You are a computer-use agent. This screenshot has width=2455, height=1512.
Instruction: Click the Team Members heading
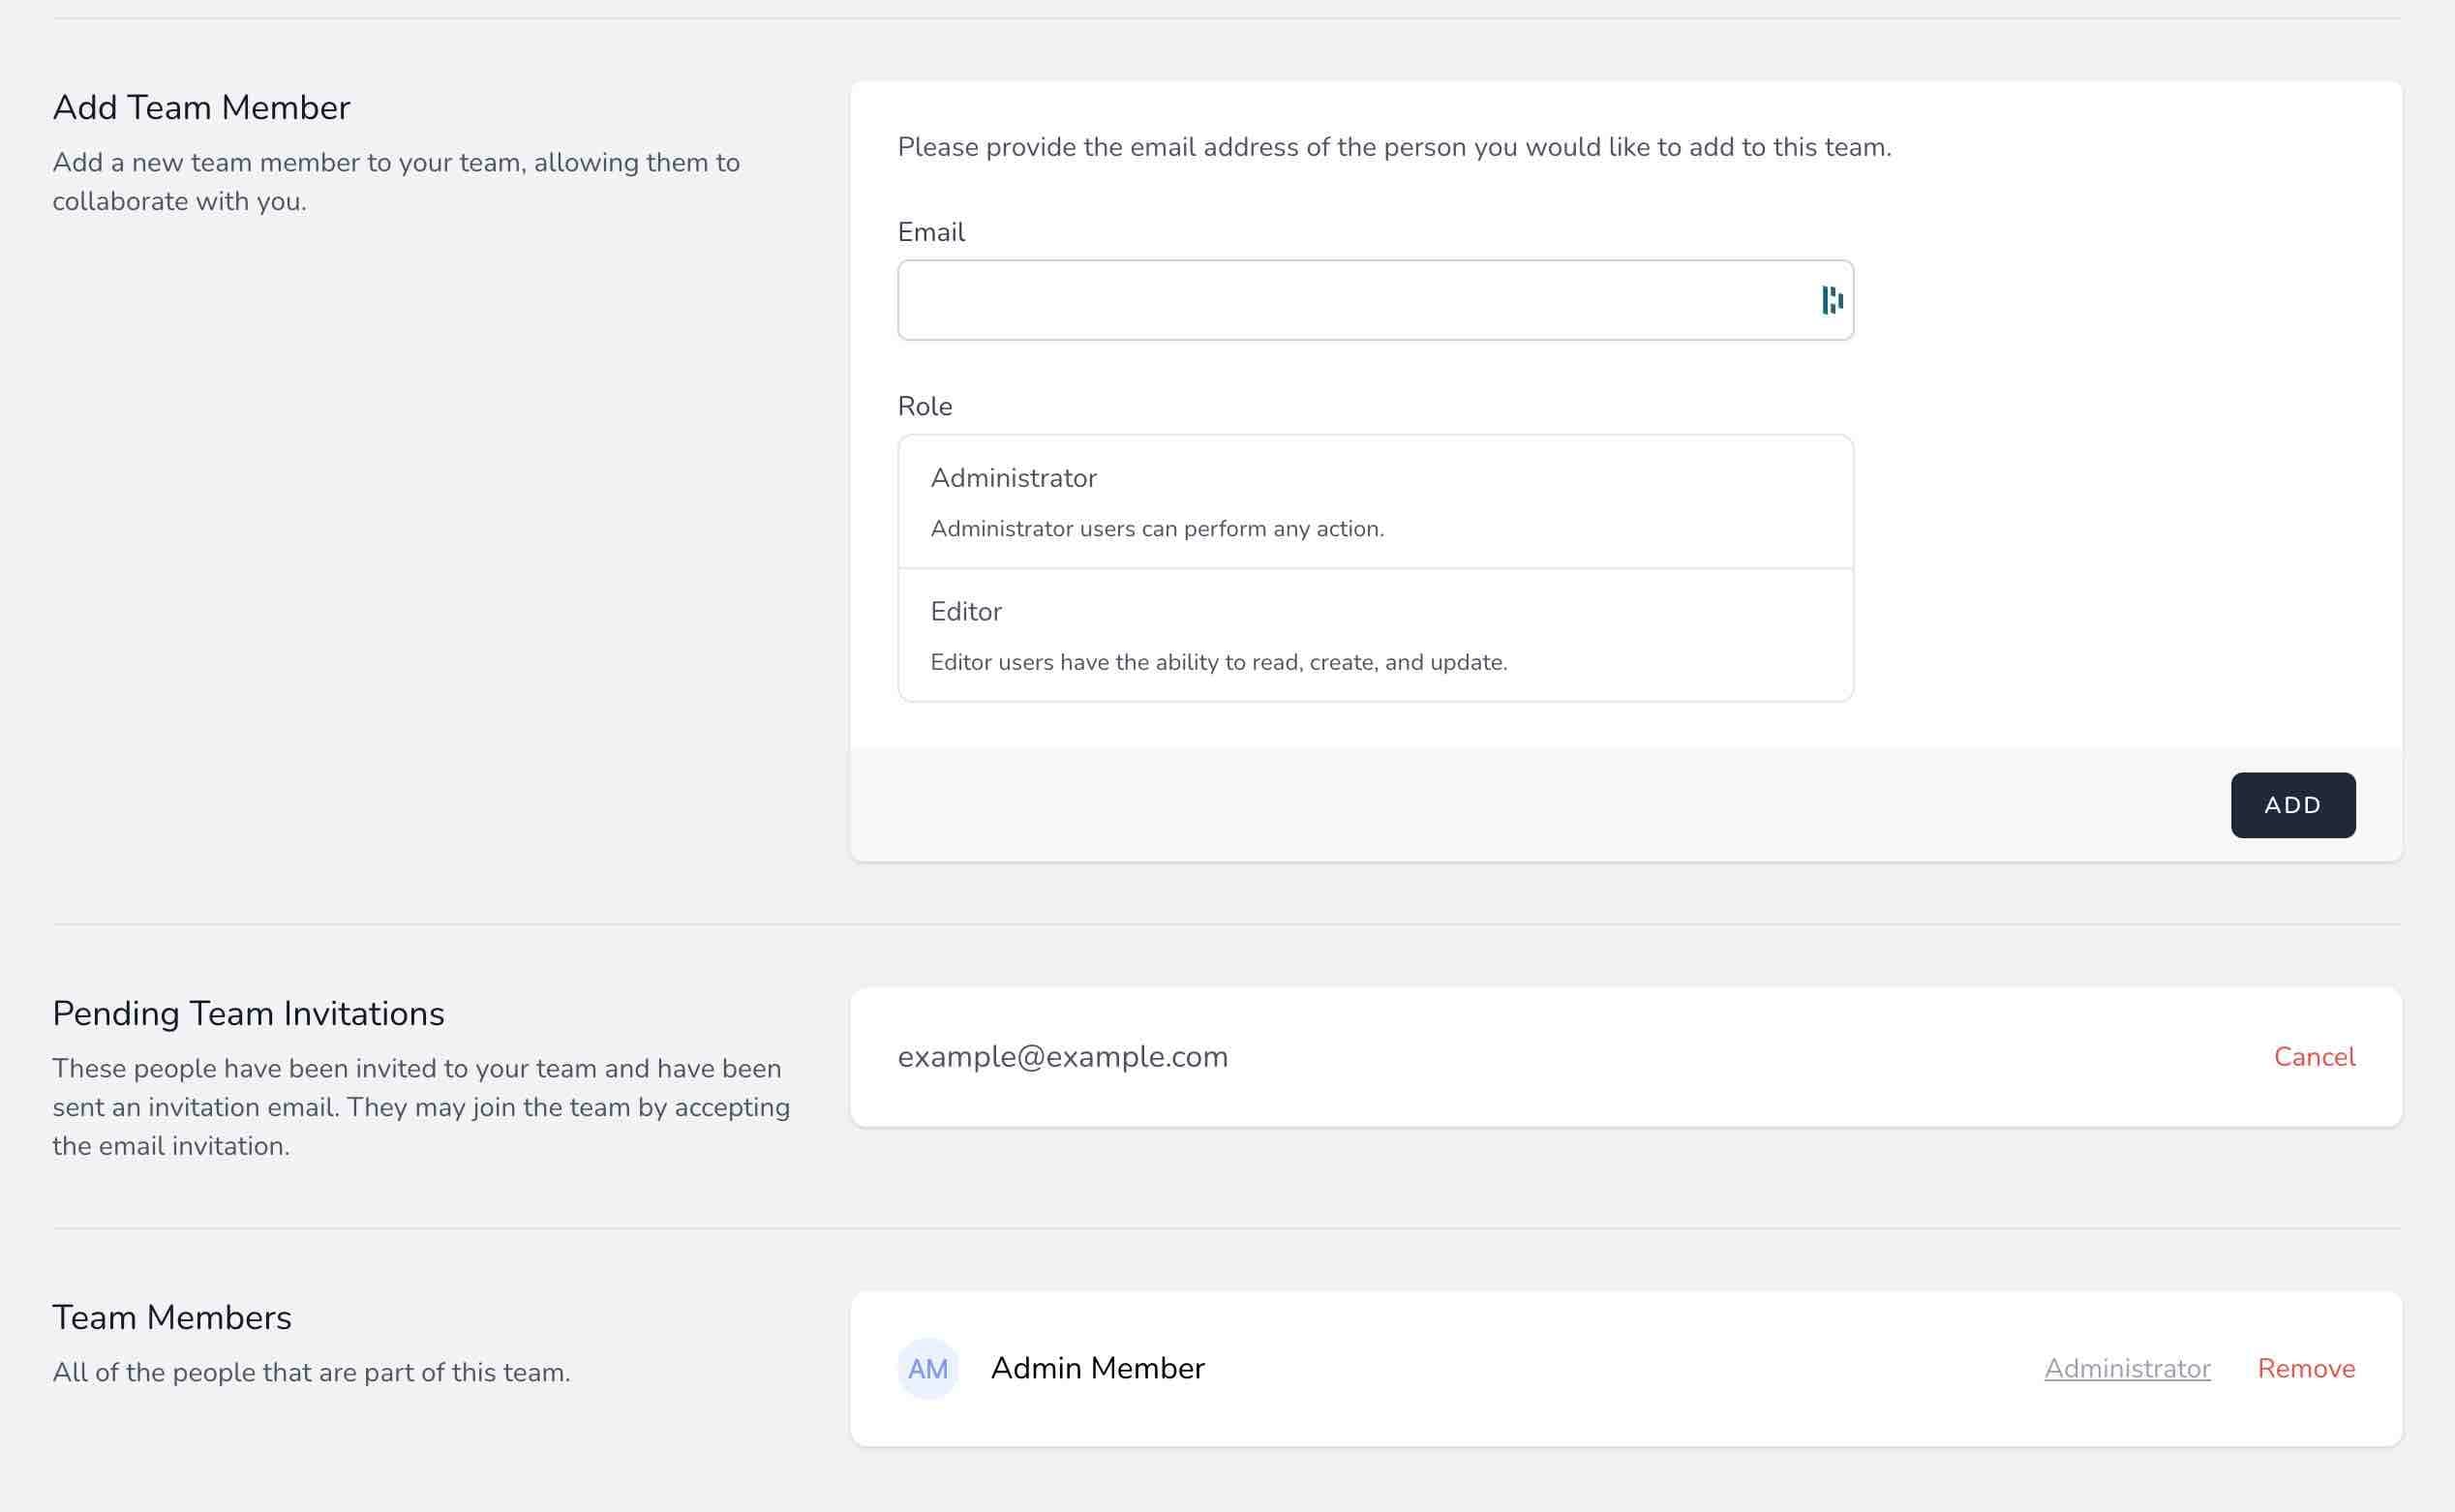coord(171,1317)
